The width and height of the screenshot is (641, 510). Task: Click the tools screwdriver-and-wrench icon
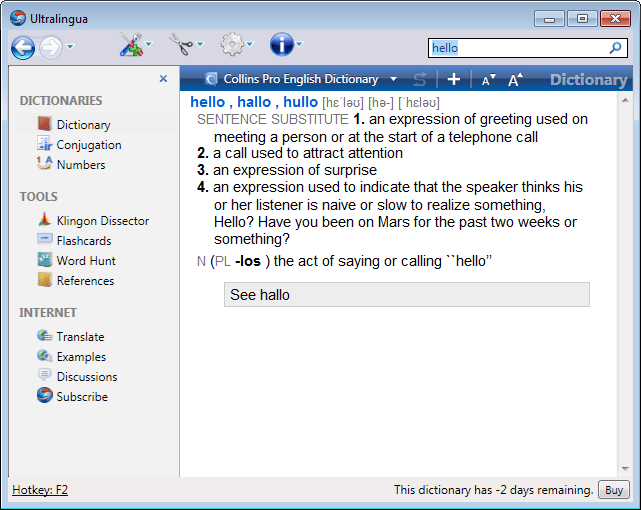pyautogui.click(x=131, y=44)
